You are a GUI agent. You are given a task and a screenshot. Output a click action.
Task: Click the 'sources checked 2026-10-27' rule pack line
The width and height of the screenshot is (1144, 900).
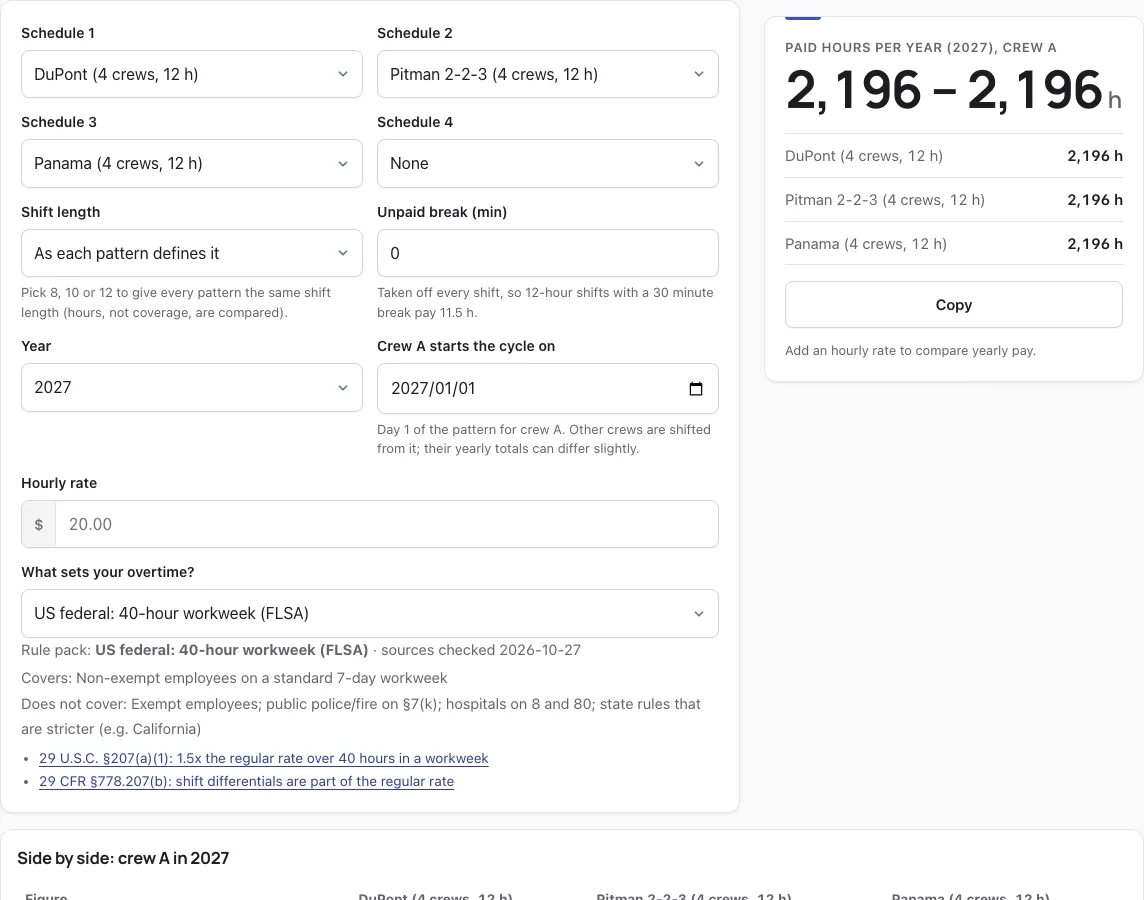pyautogui.click(x=301, y=651)
